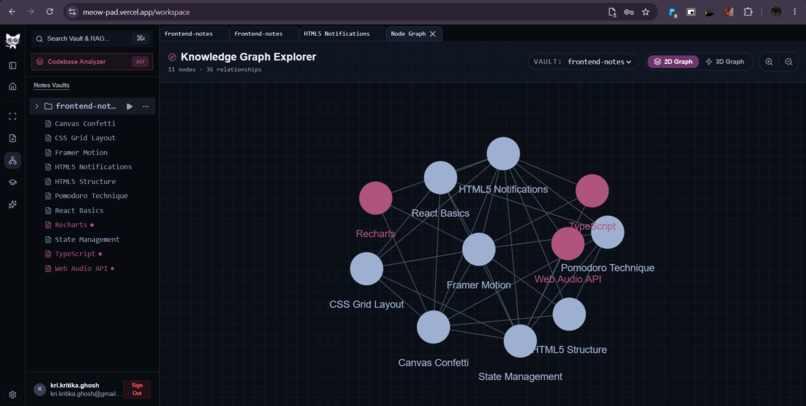Open the more options menu of frontend-notes vault
This screenshot has width=806, height=406.
coord(145,106)
